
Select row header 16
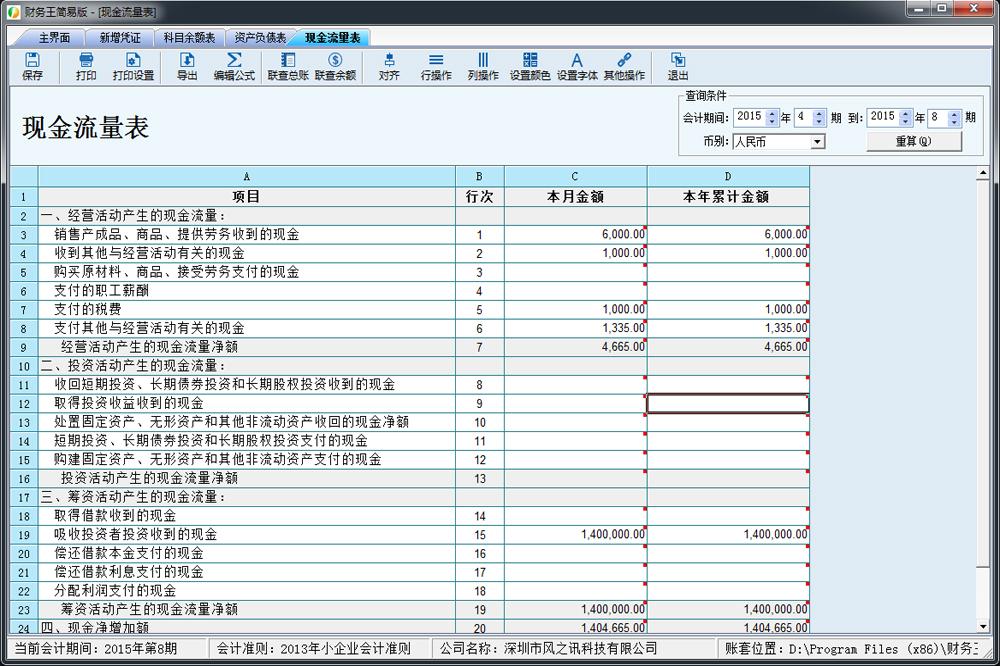click(24, 478)
